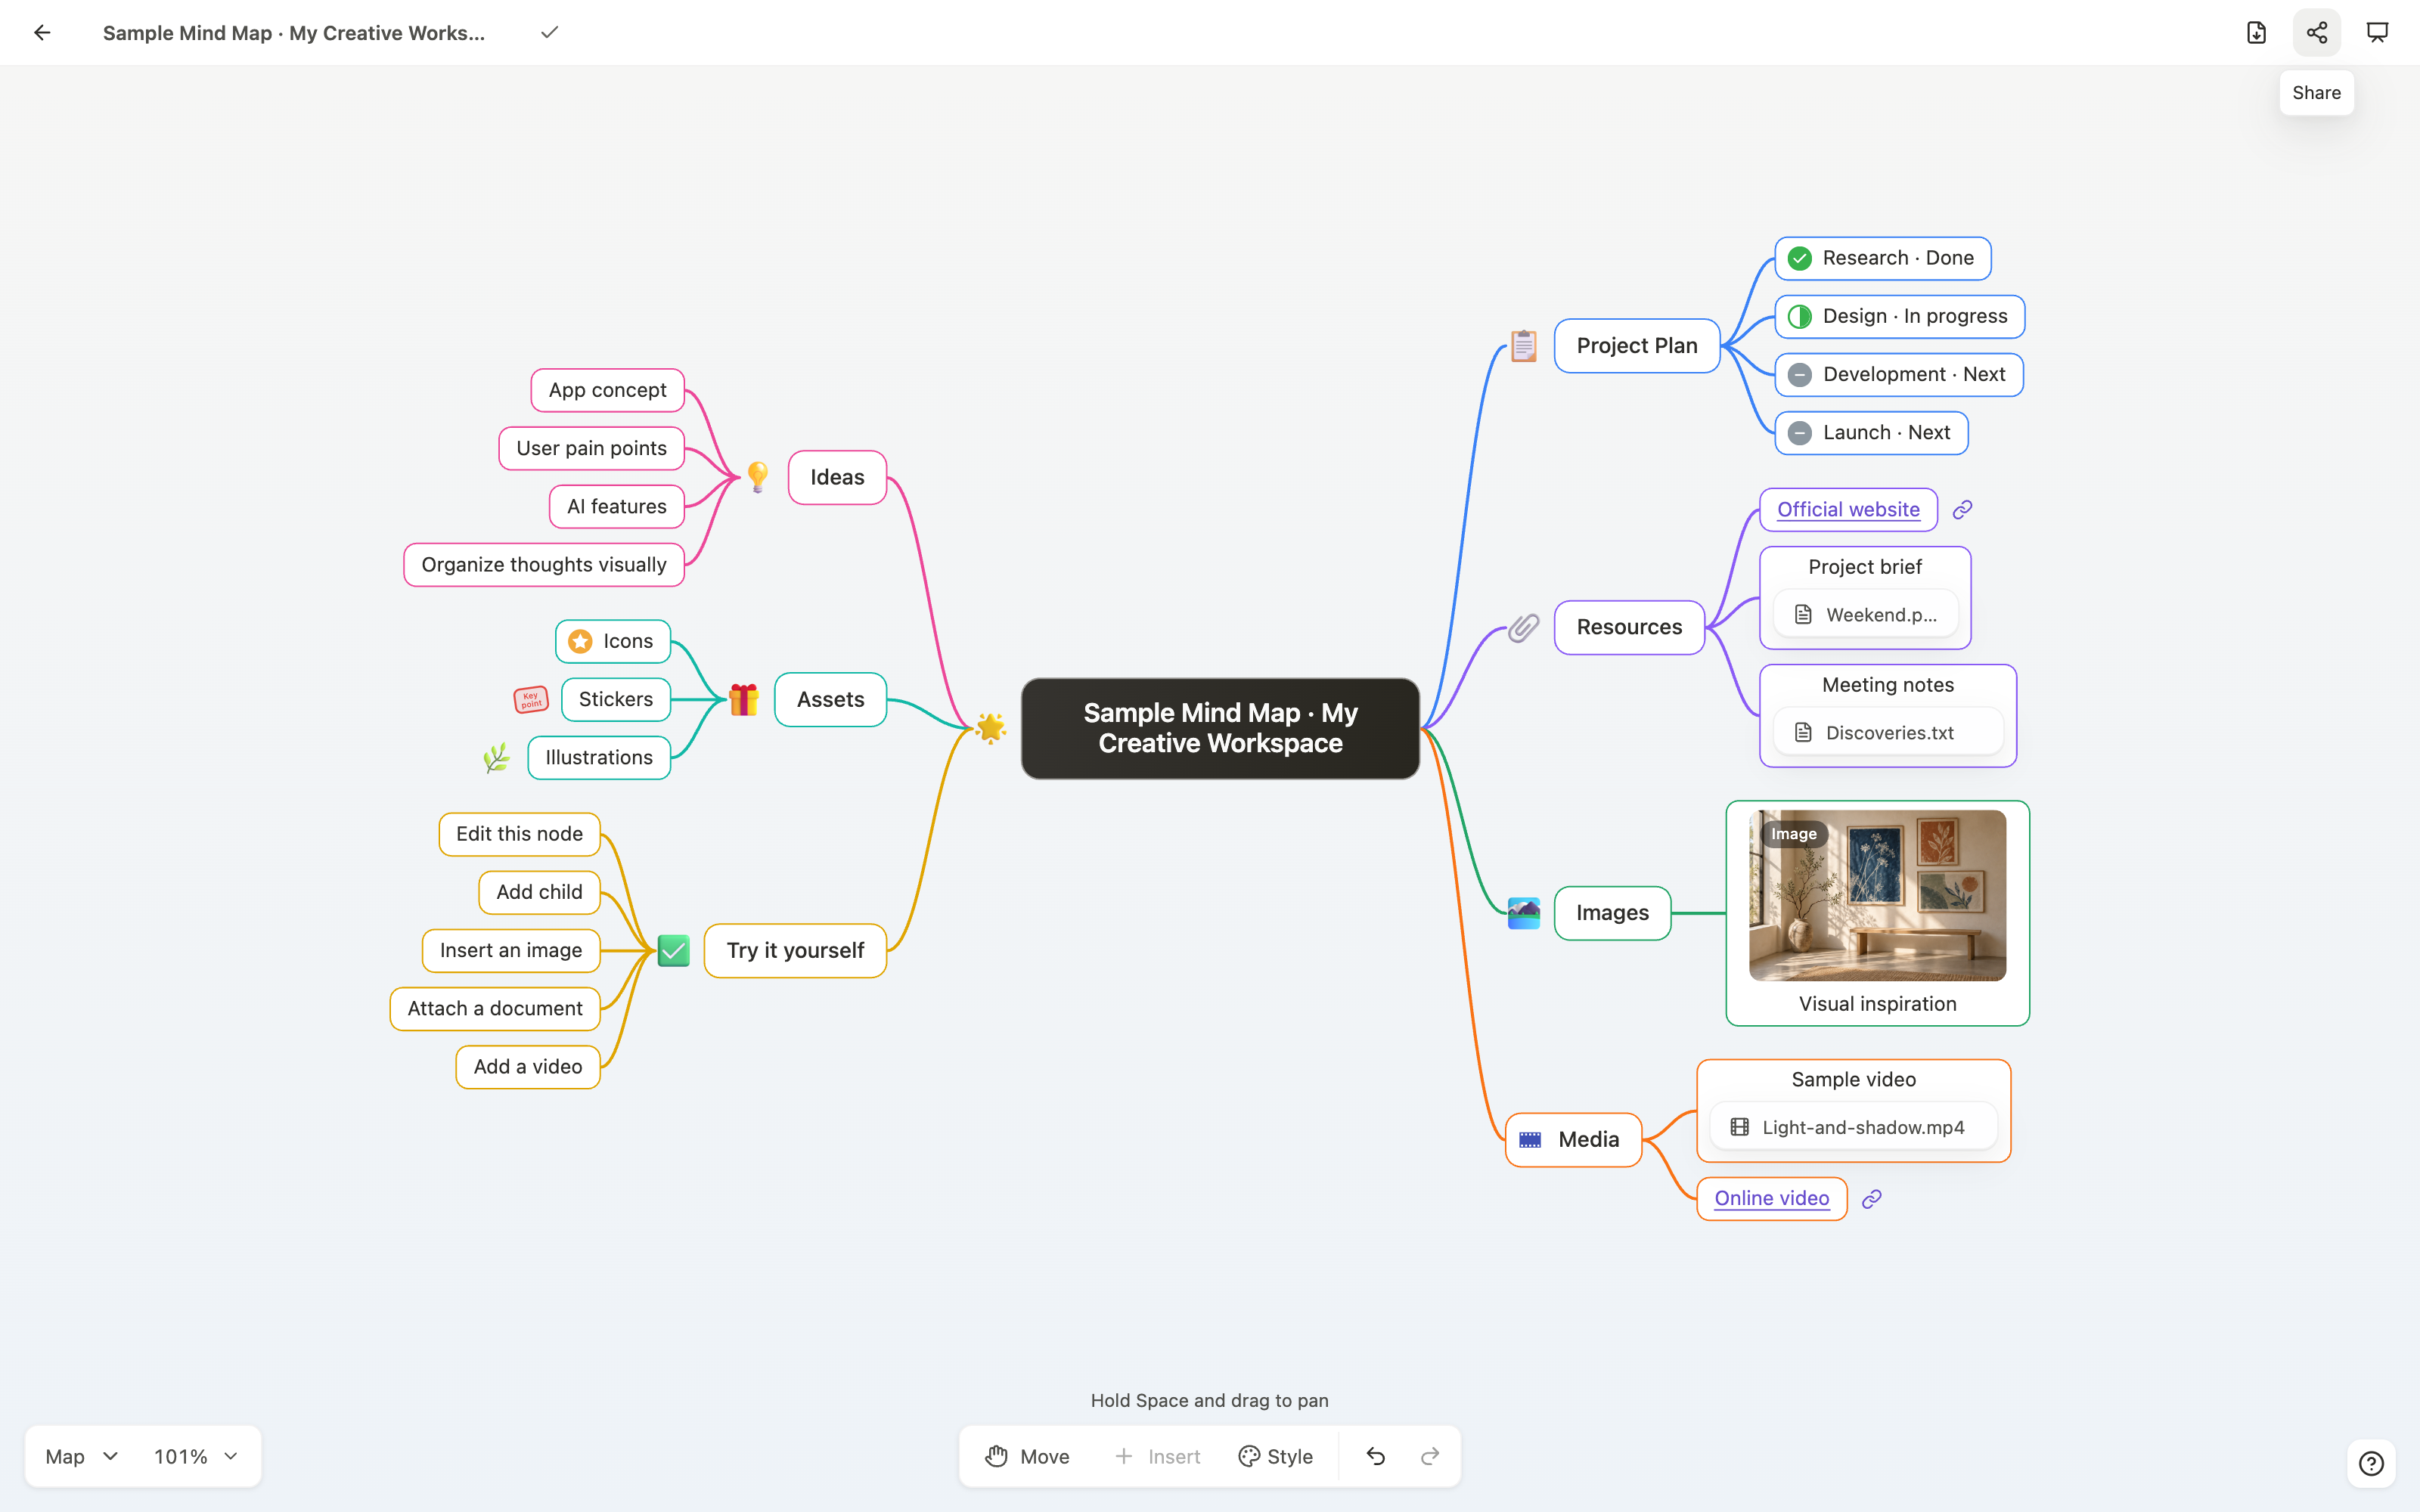
Task: Redo the last action
Action: click(x=1430, y=1456)
